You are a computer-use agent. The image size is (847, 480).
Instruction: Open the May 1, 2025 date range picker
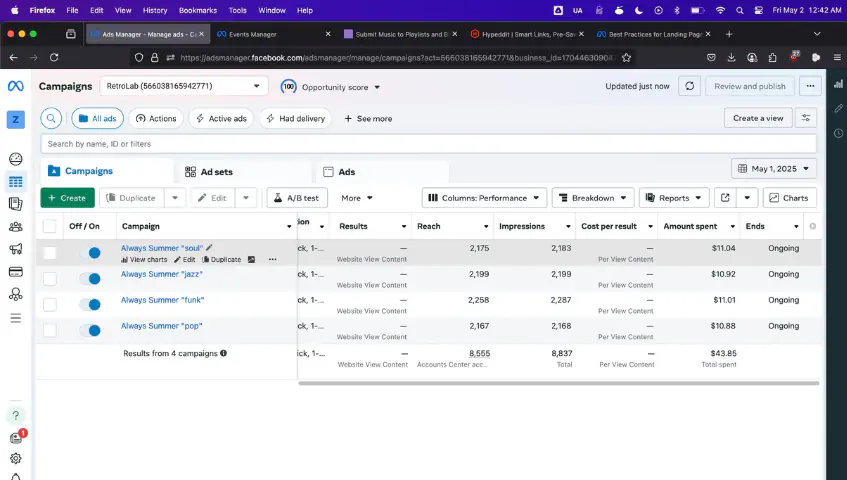774,168
